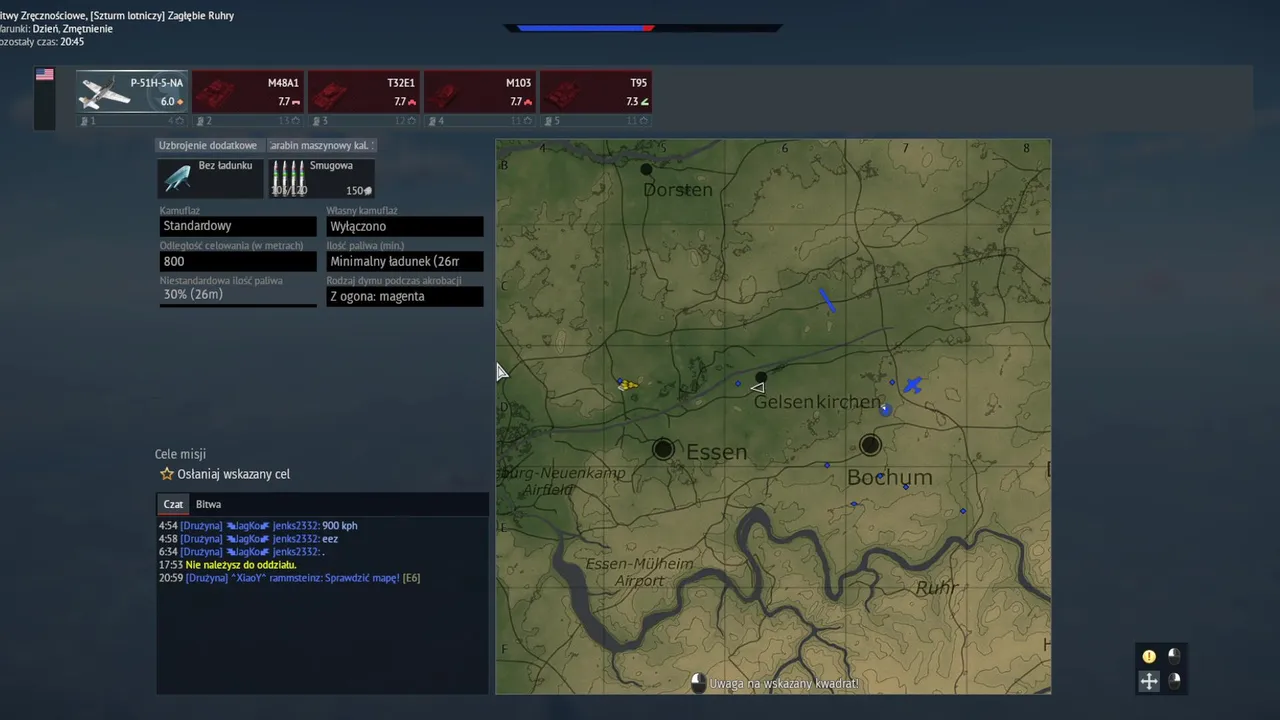This screenshot has height=720, width=1280.
Task: Click the Gelsenkirchen town dot on map
Action: pos(761,377)
